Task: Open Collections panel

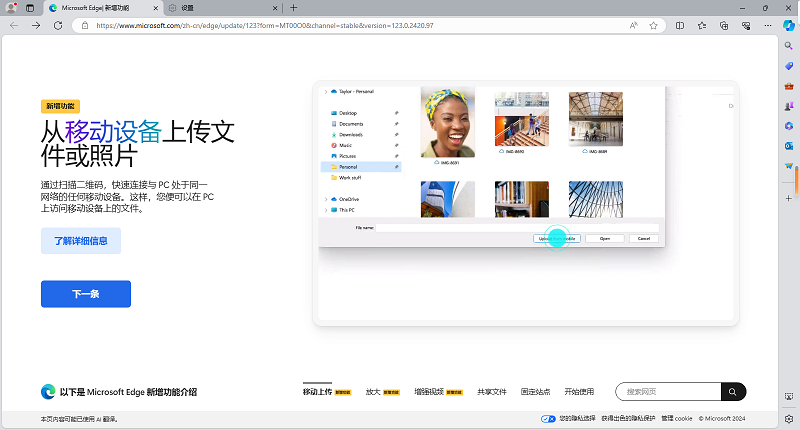Action: (x=724, y=26)
